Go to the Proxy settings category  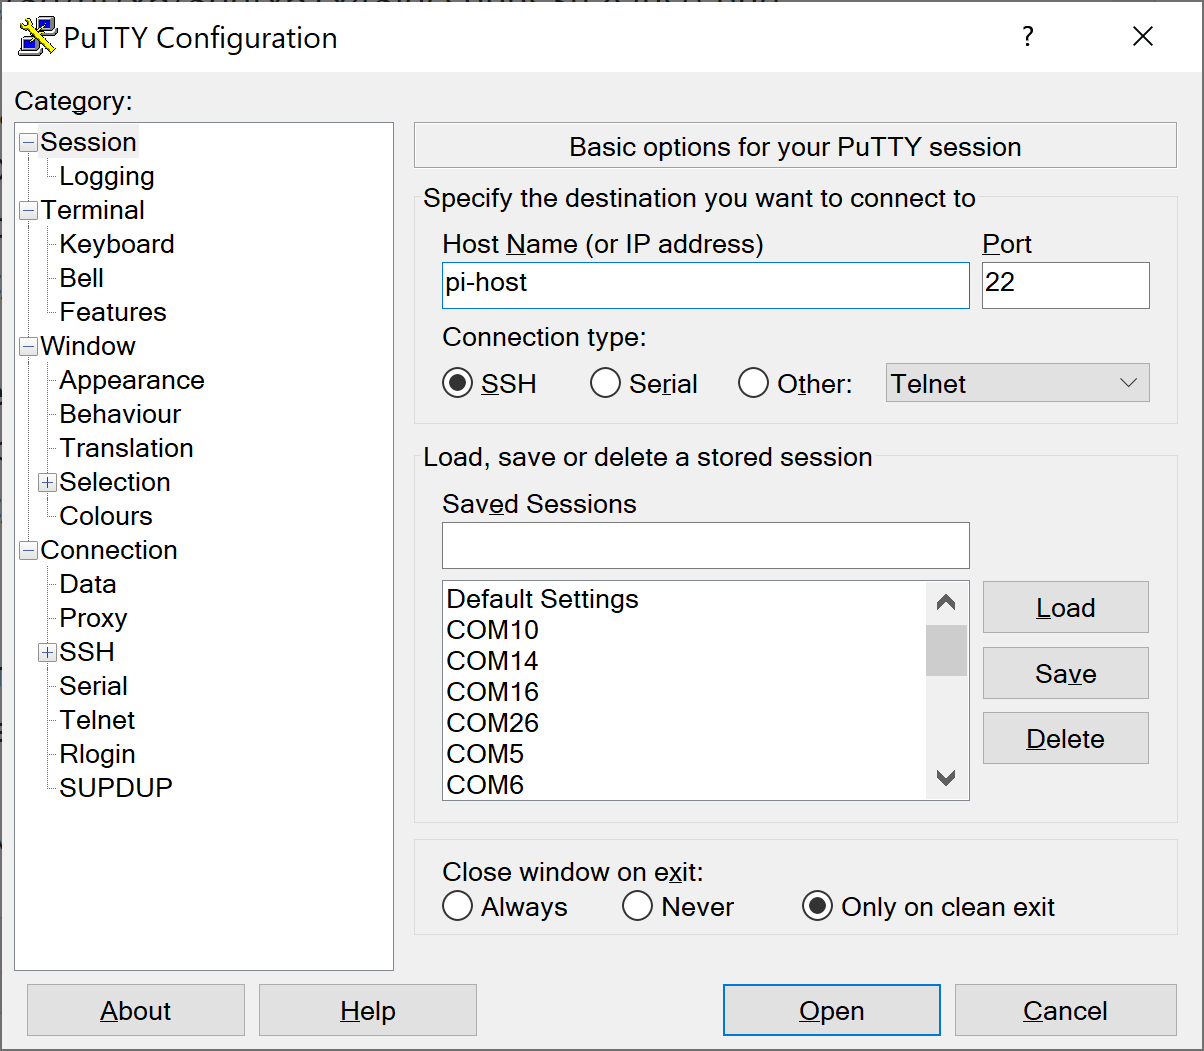[x=93, y=619]
